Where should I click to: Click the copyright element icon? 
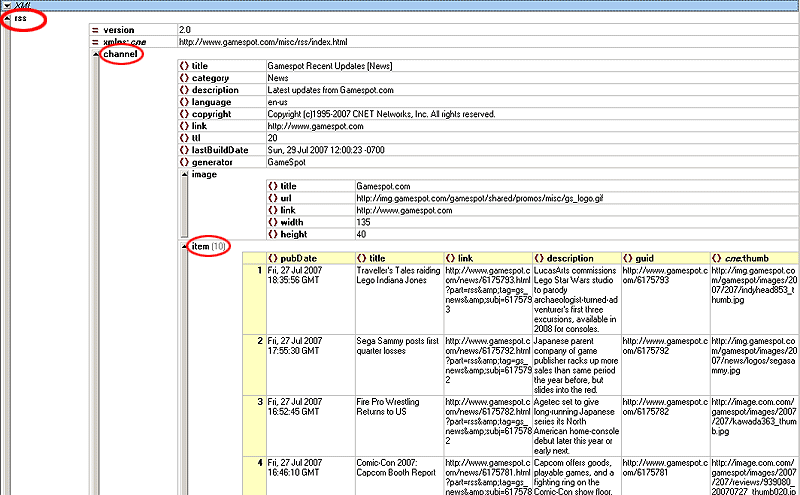[x=184, y=114]
